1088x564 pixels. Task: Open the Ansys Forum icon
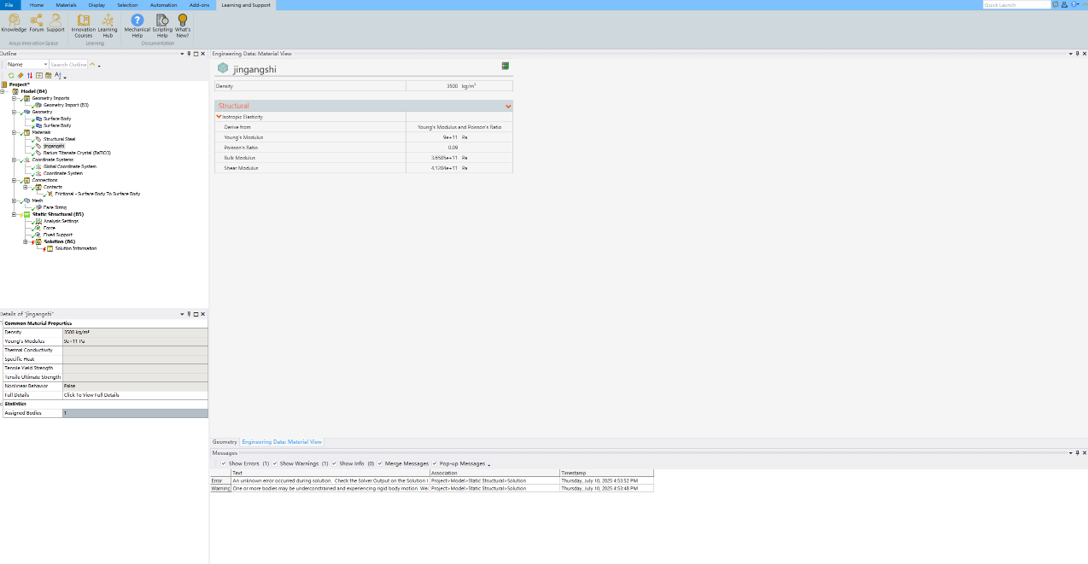click(36, 24)
